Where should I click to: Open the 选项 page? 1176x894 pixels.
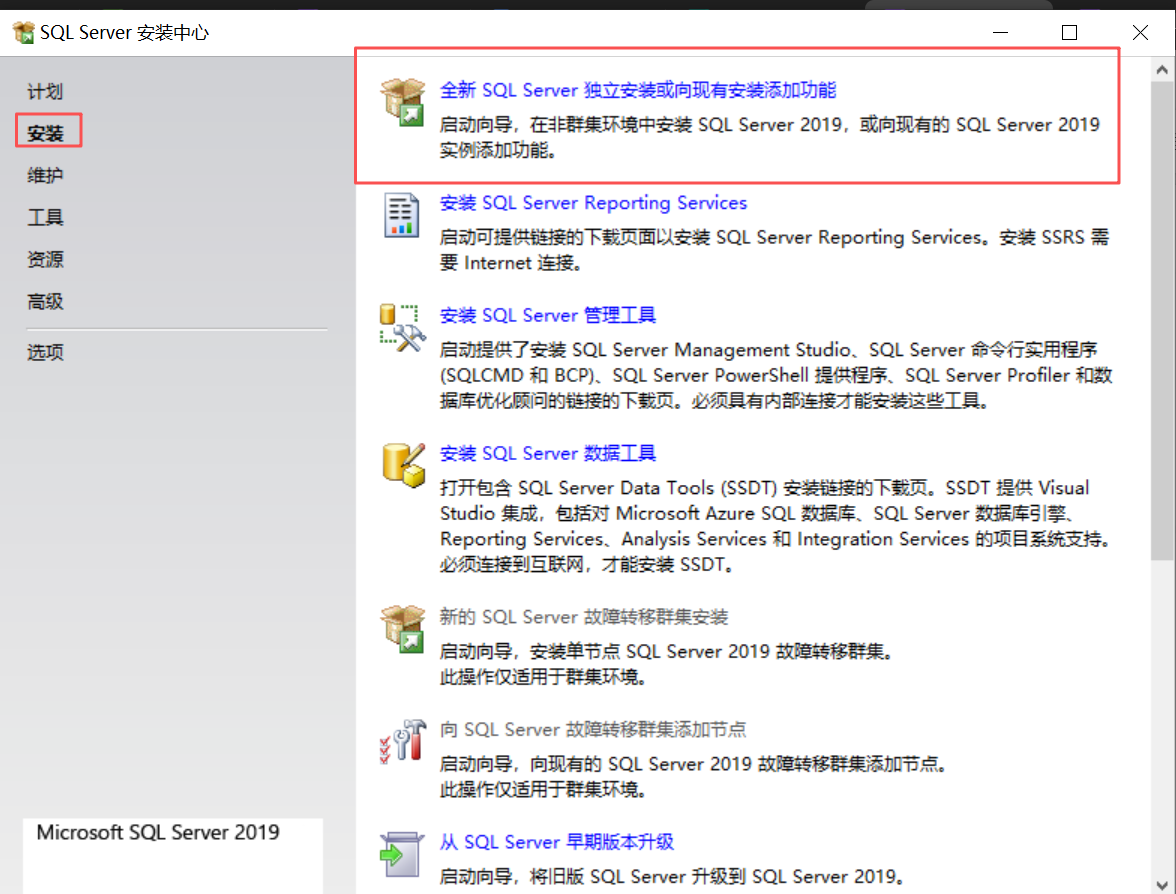45,352
